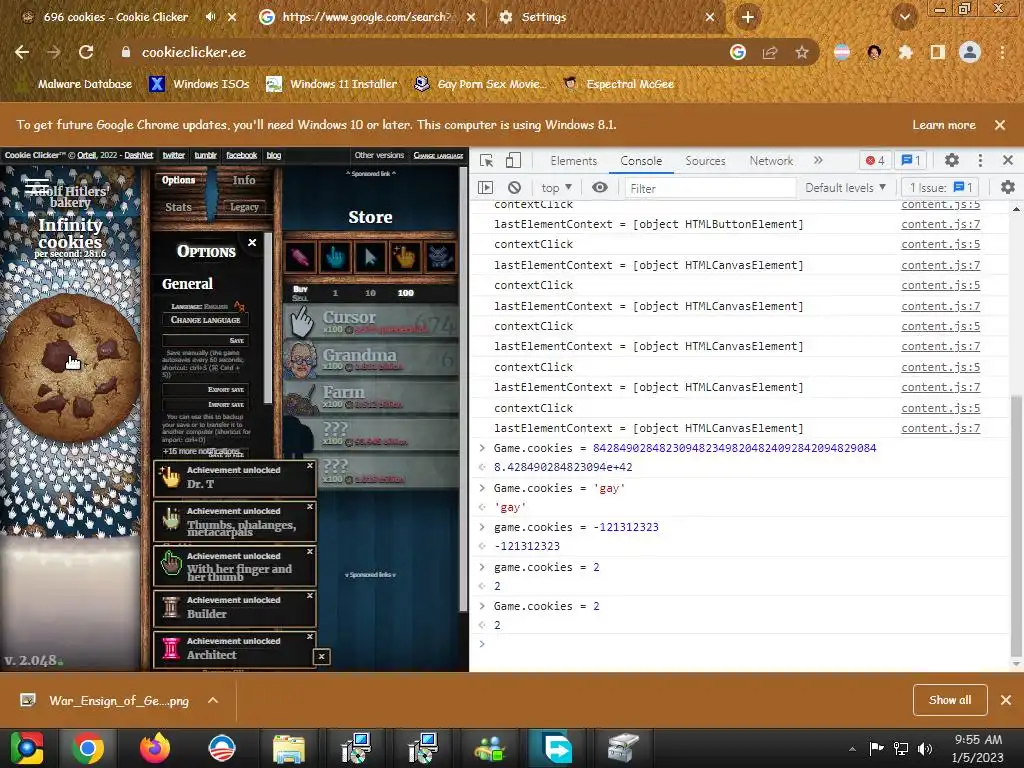Buy the Grandma building
1024x768 pixels.
[370, 359]
